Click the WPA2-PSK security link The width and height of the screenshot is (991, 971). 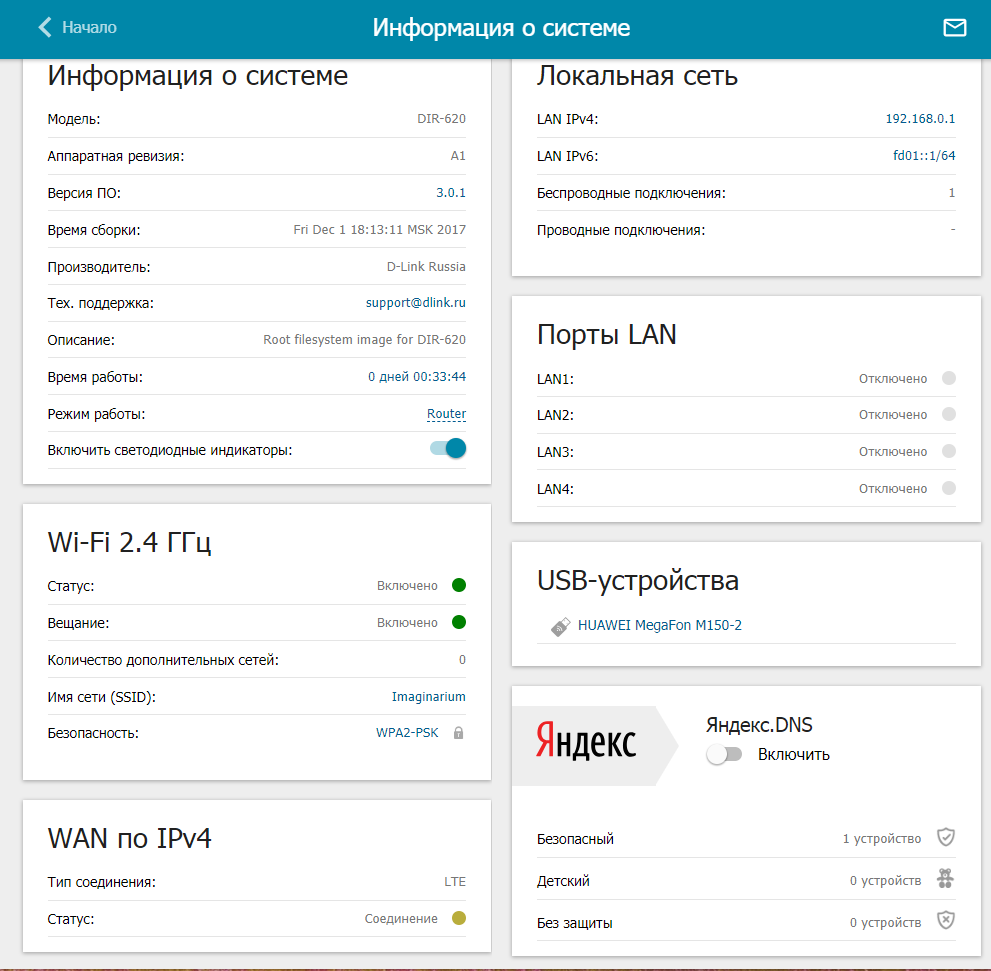[x=407, y=733]
